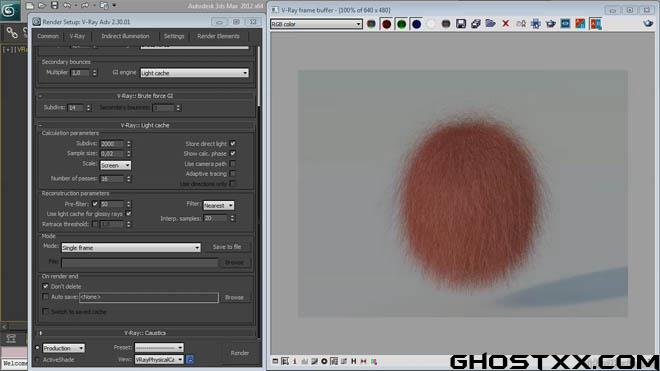The width and height of the screenshot is (660, 371).
Task: Open the GI engine Light cache dropdown
Action: (194, 73)
